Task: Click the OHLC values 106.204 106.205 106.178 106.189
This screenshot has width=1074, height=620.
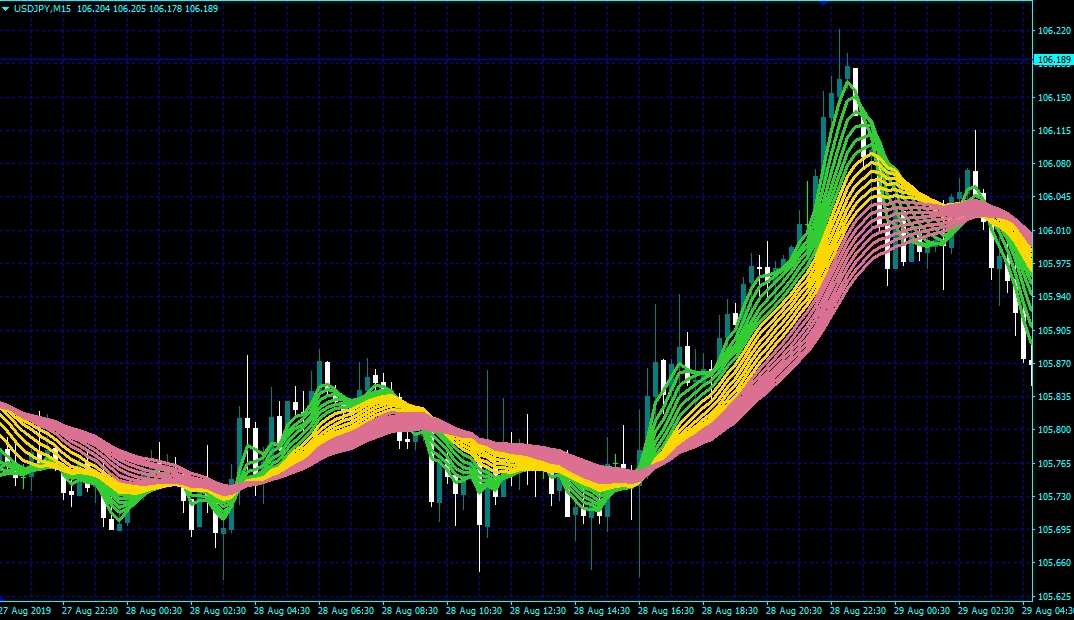Action: click(x=147, y=9)
